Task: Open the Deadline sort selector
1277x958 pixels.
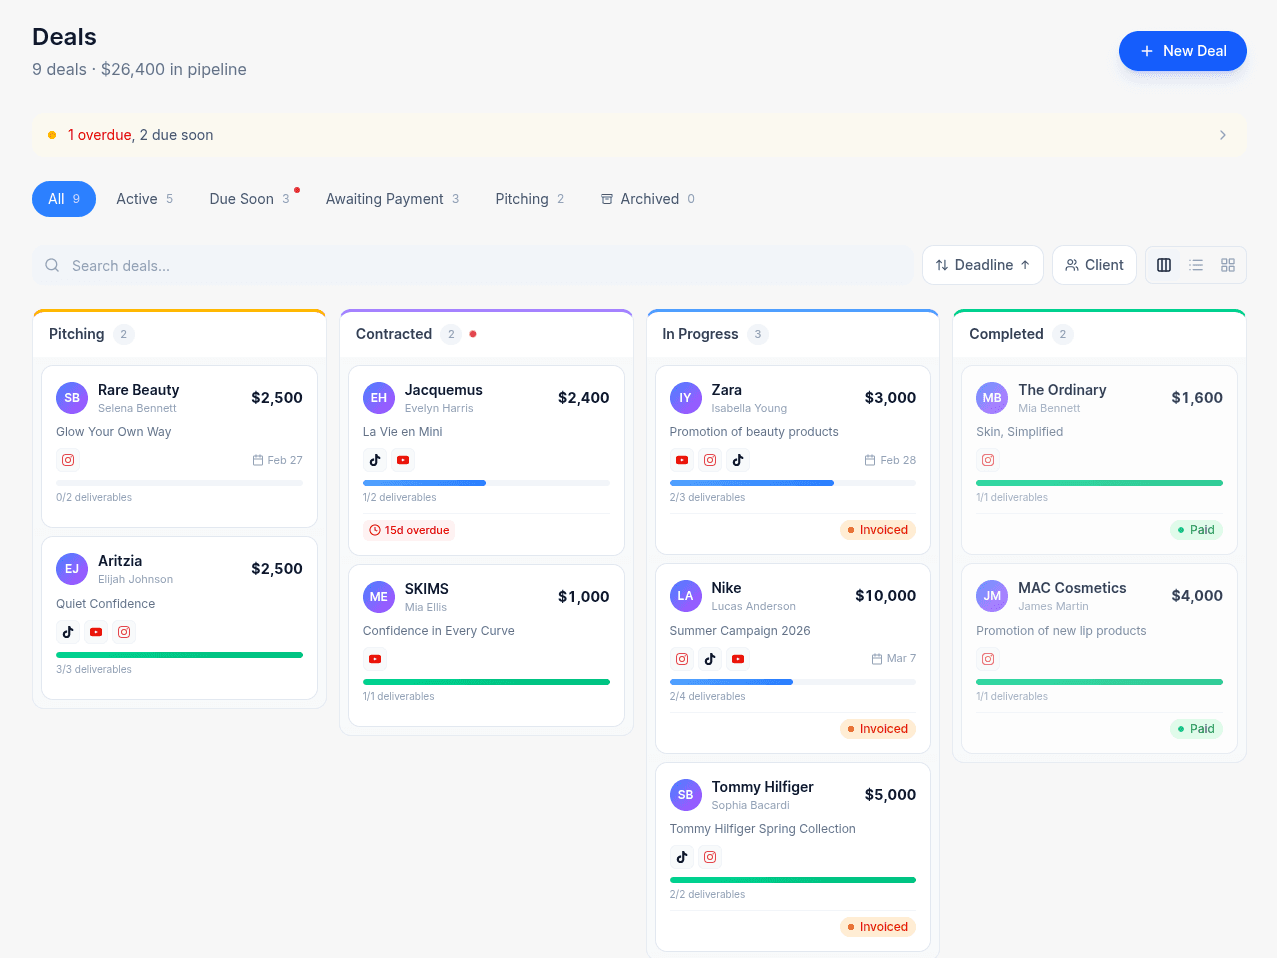Action: (982, 265)
